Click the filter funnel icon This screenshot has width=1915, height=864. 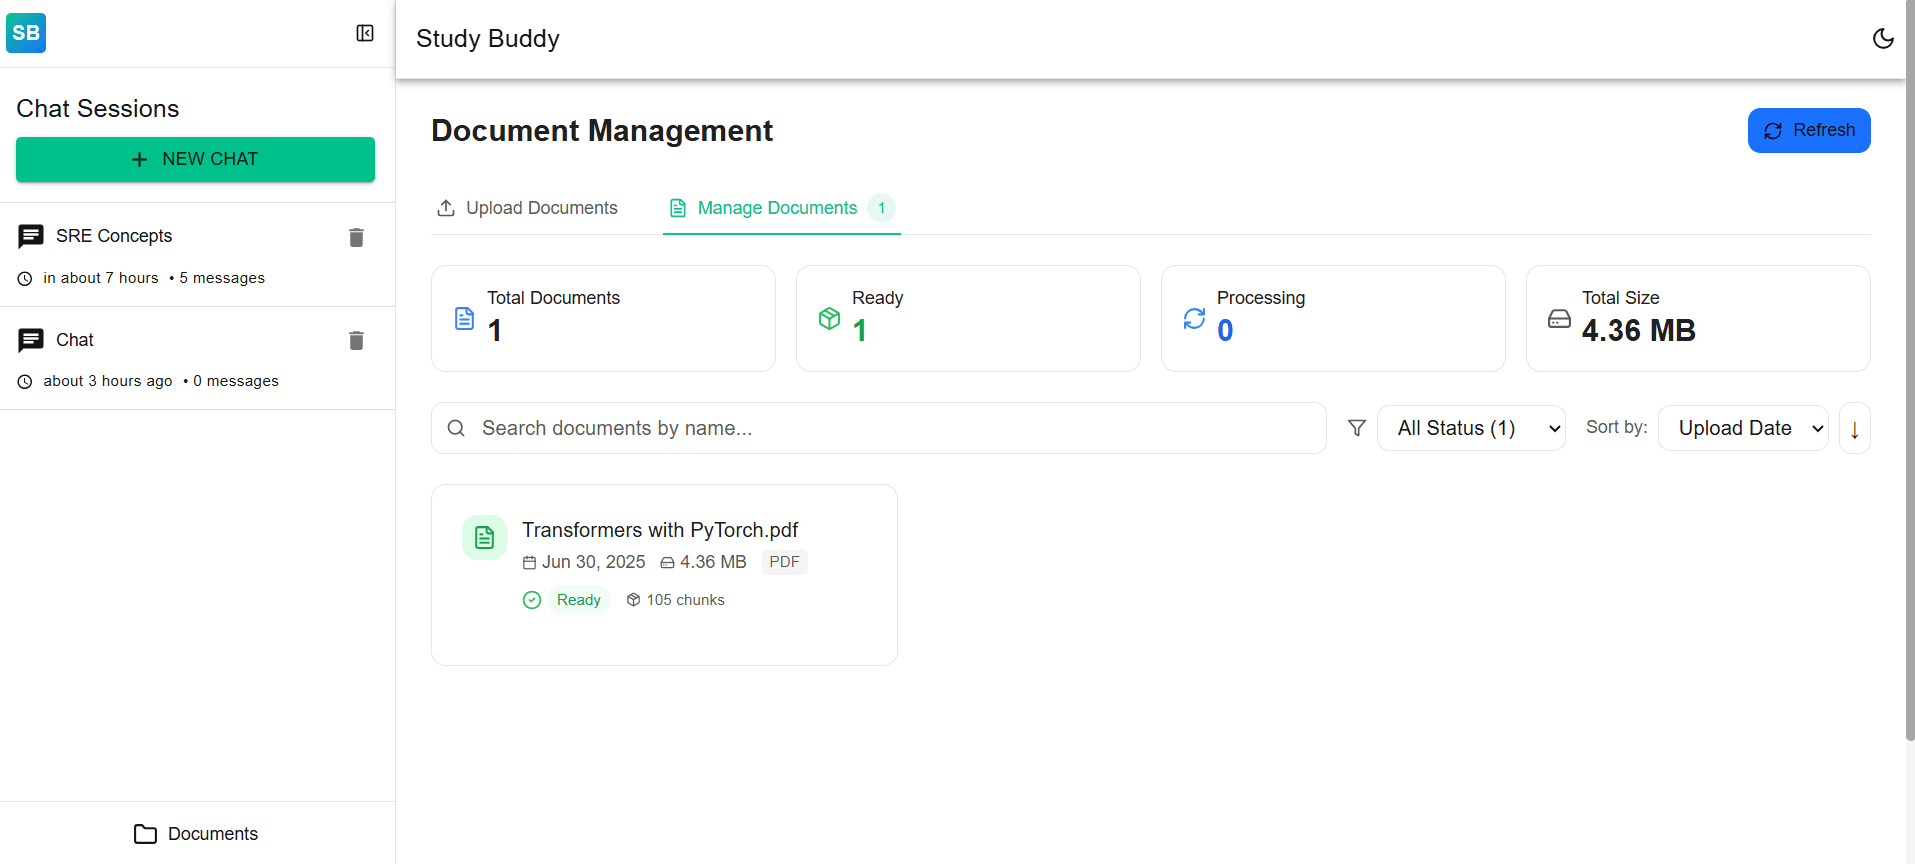[x=1357, y=428]
